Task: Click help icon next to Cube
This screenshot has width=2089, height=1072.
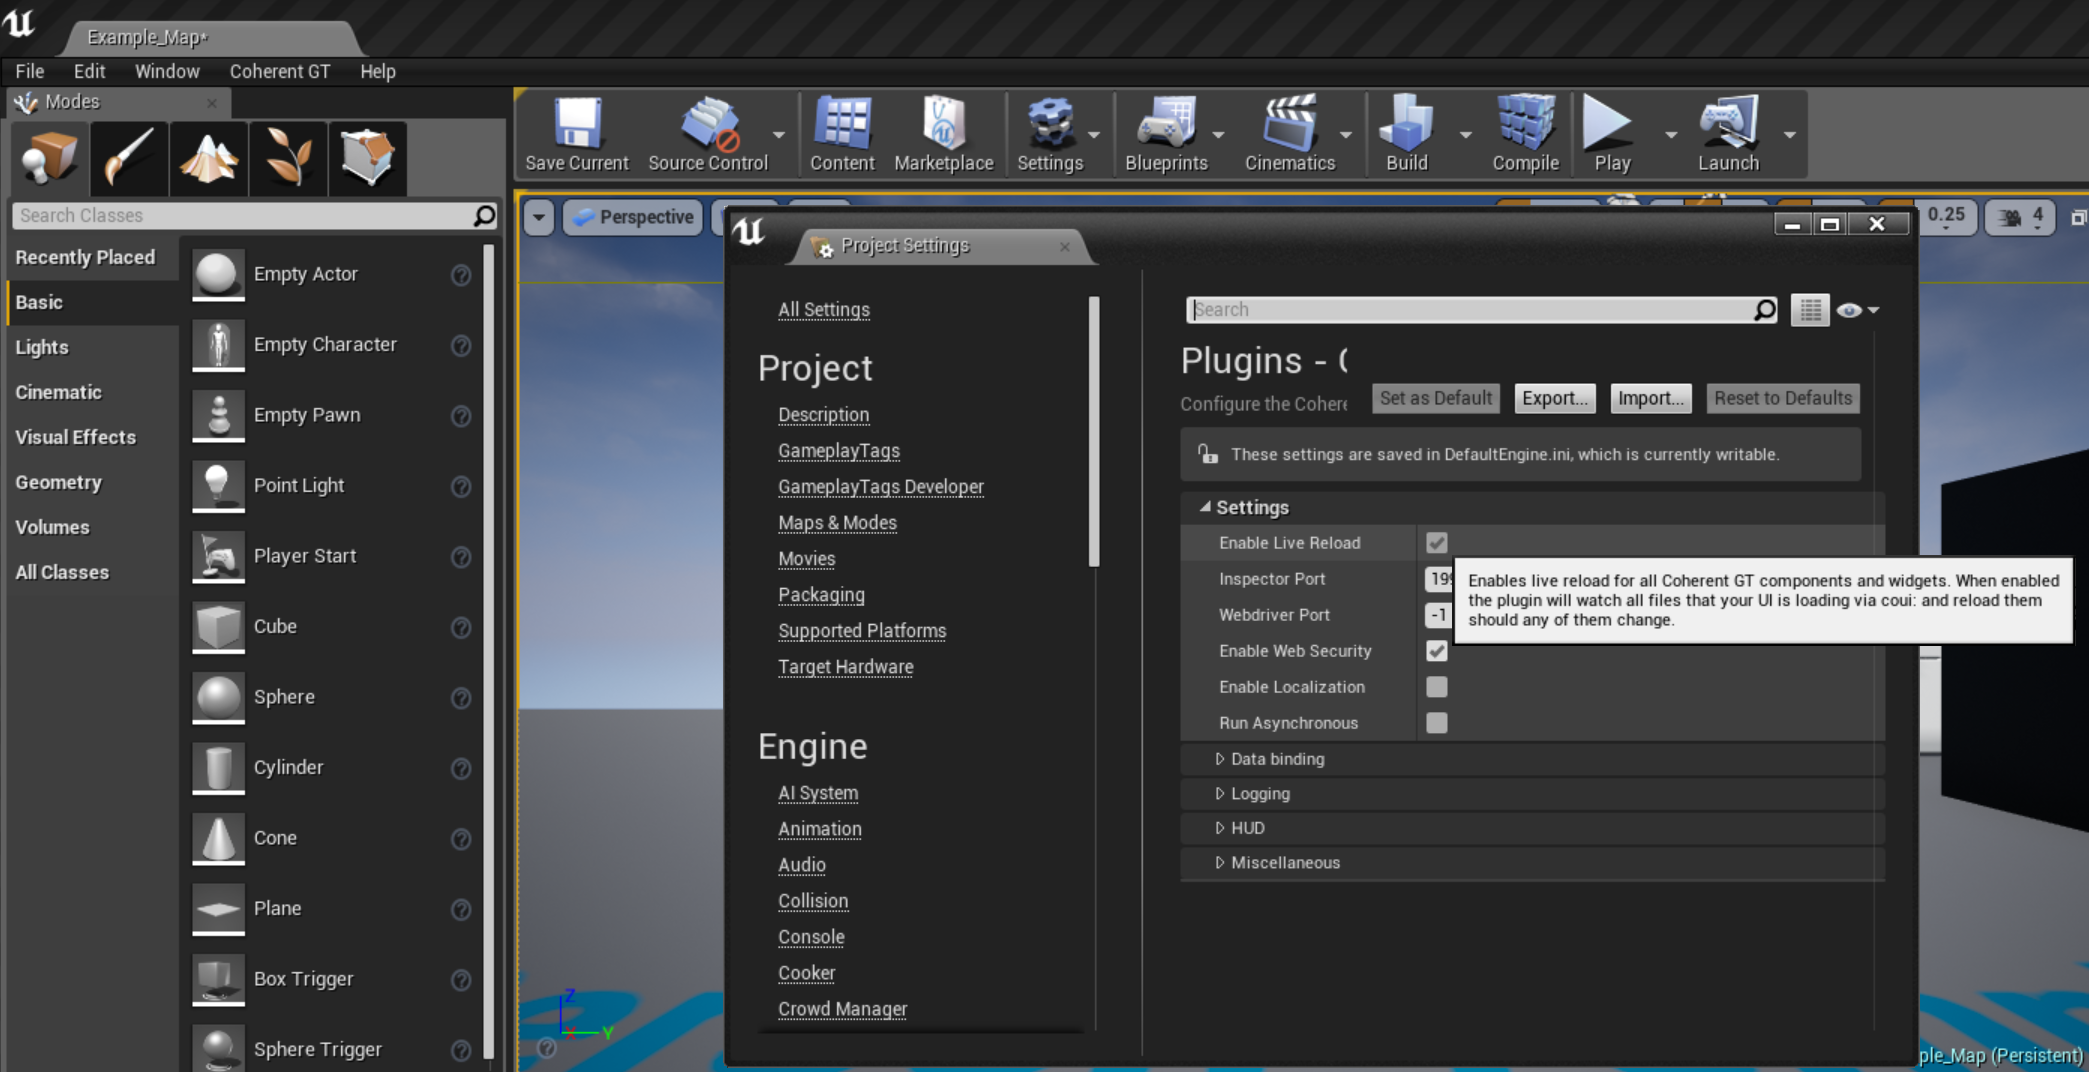Action: 461,627
